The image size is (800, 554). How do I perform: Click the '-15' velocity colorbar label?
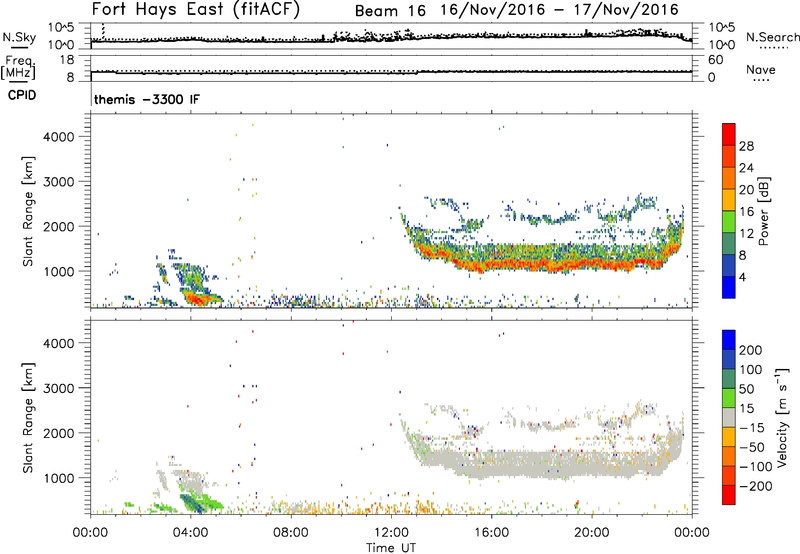[752, 428]
